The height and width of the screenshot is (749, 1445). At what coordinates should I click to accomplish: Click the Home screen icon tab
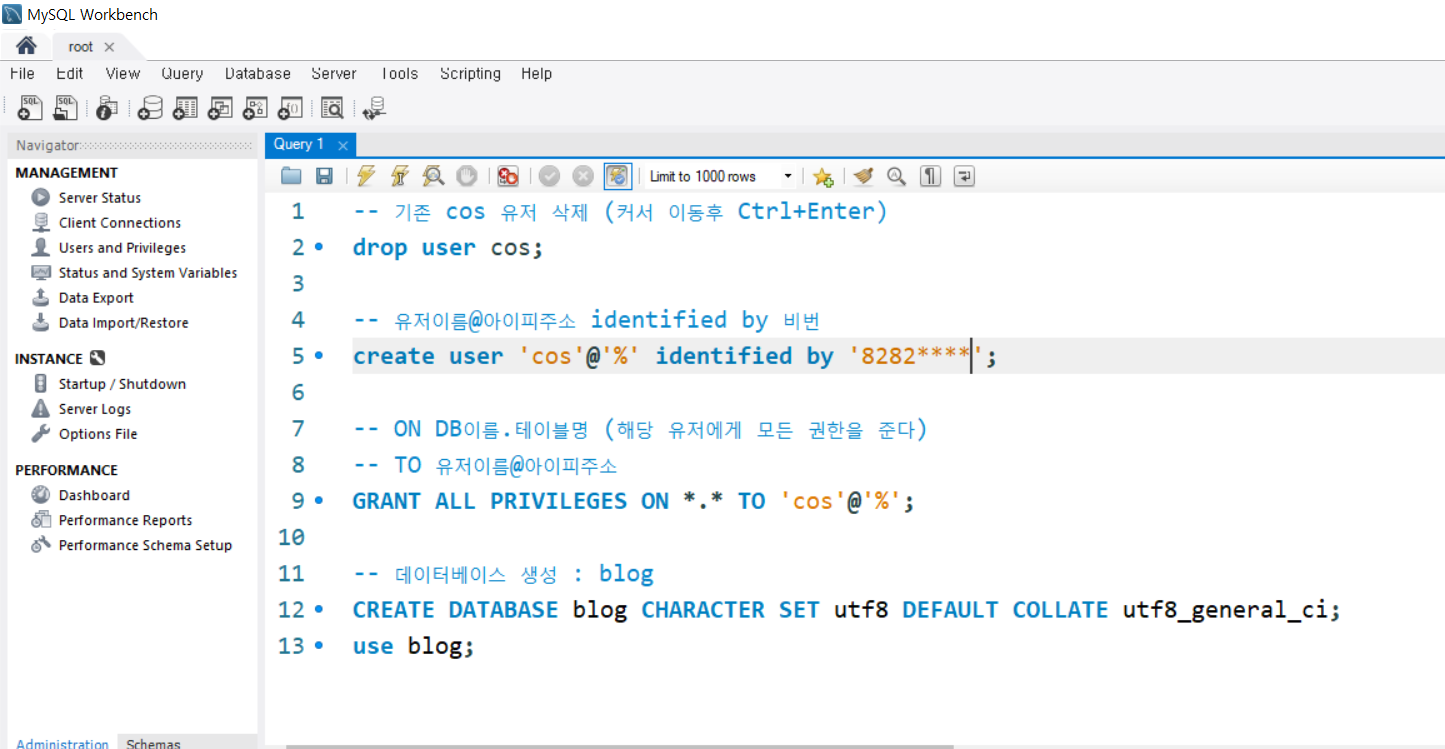(x=26, y=46)
